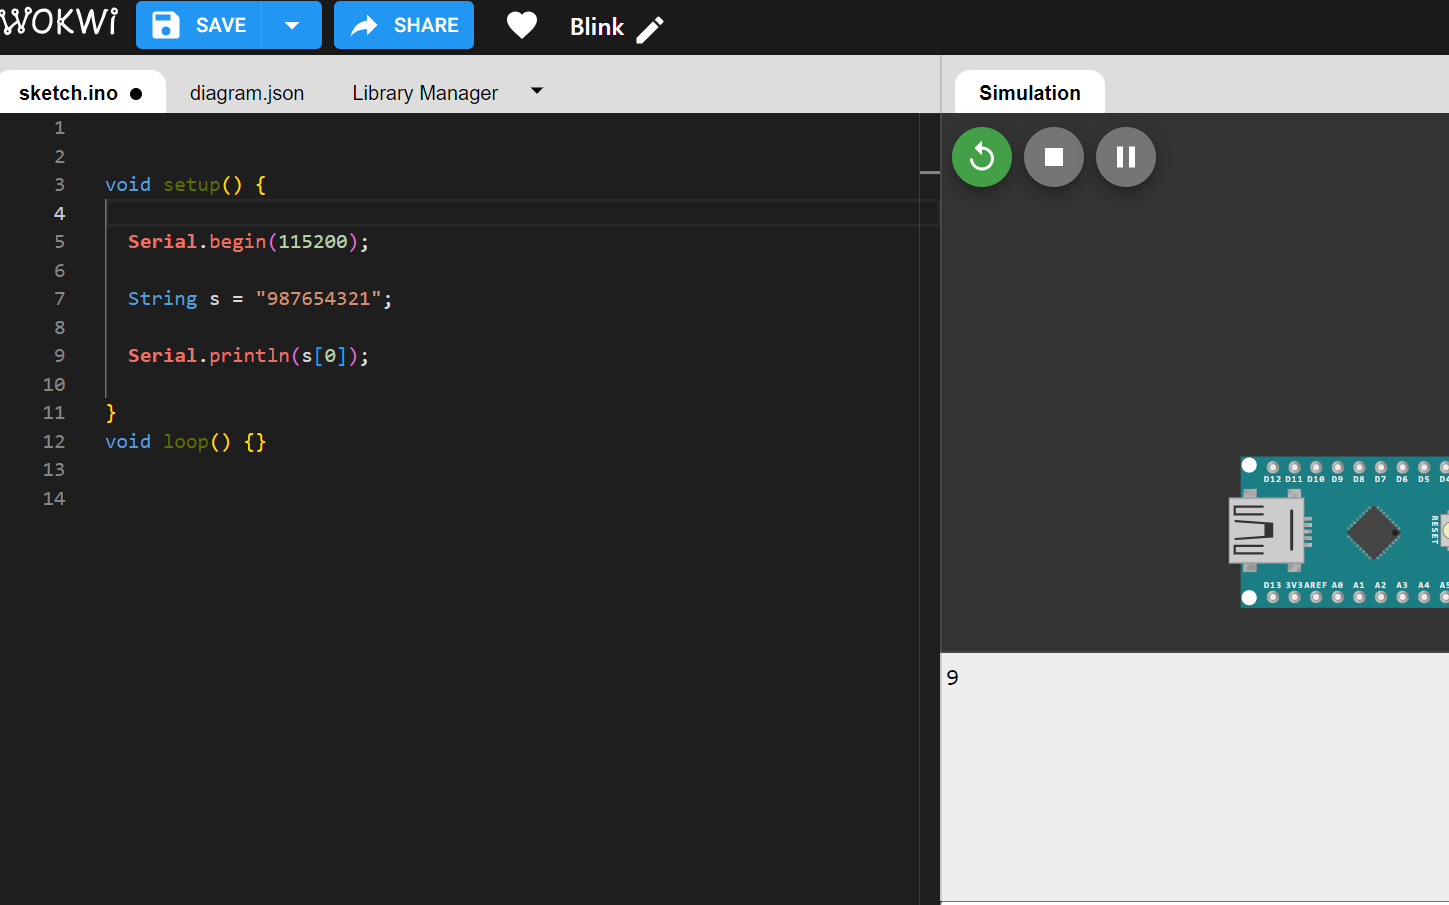Click the Share arrow icon
This screenshot has height=905, width=1449.
click(364, 25)
